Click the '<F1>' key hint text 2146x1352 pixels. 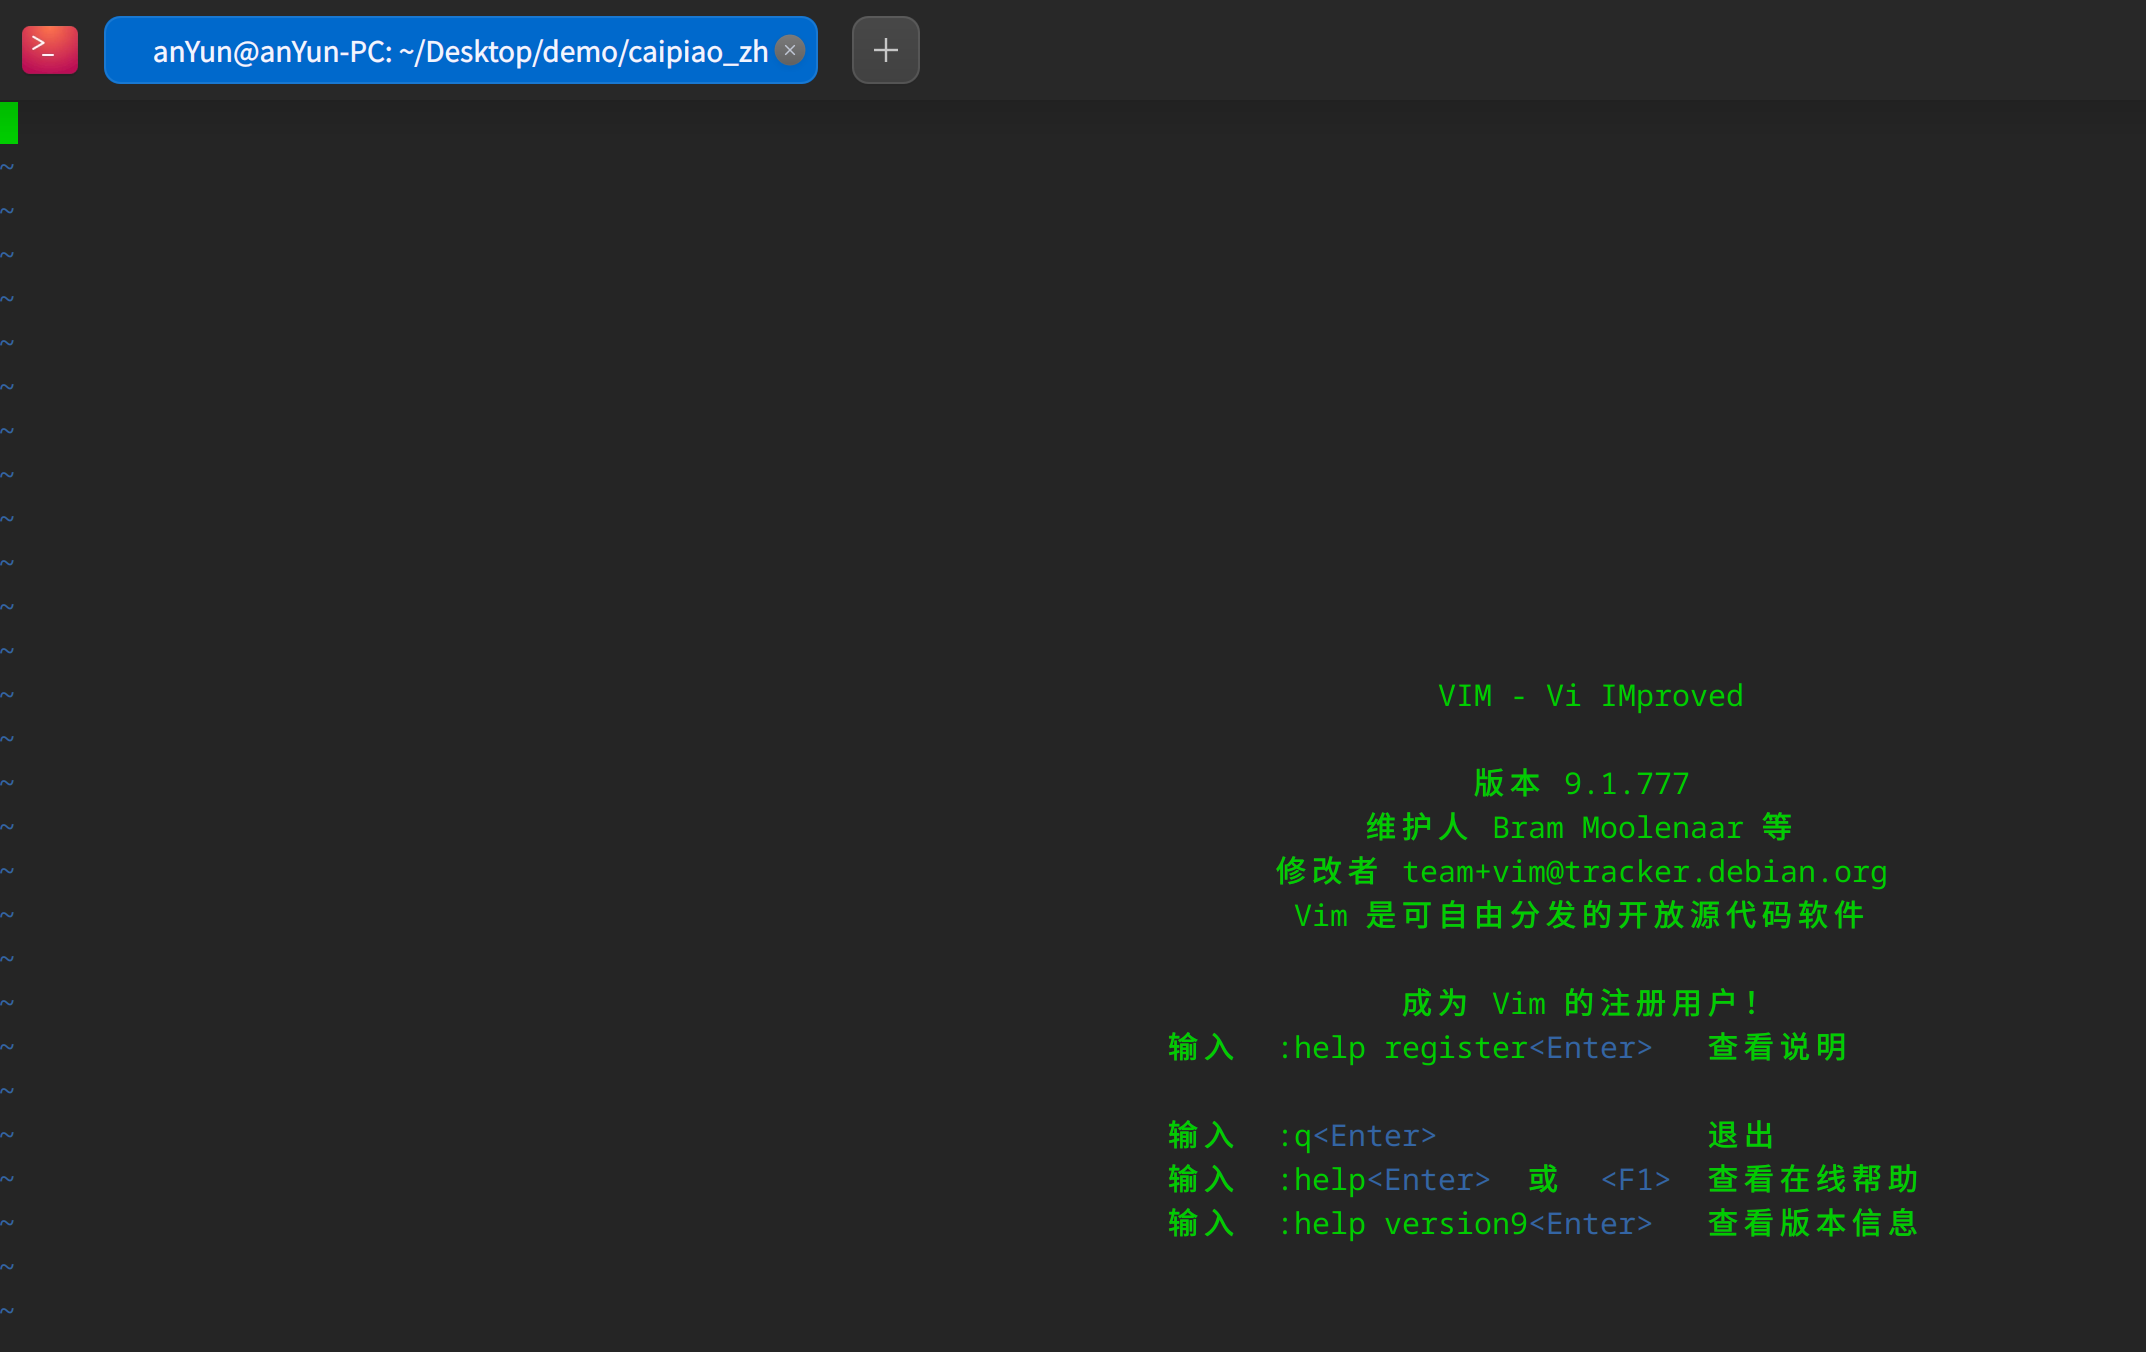click(1636, 1180)
